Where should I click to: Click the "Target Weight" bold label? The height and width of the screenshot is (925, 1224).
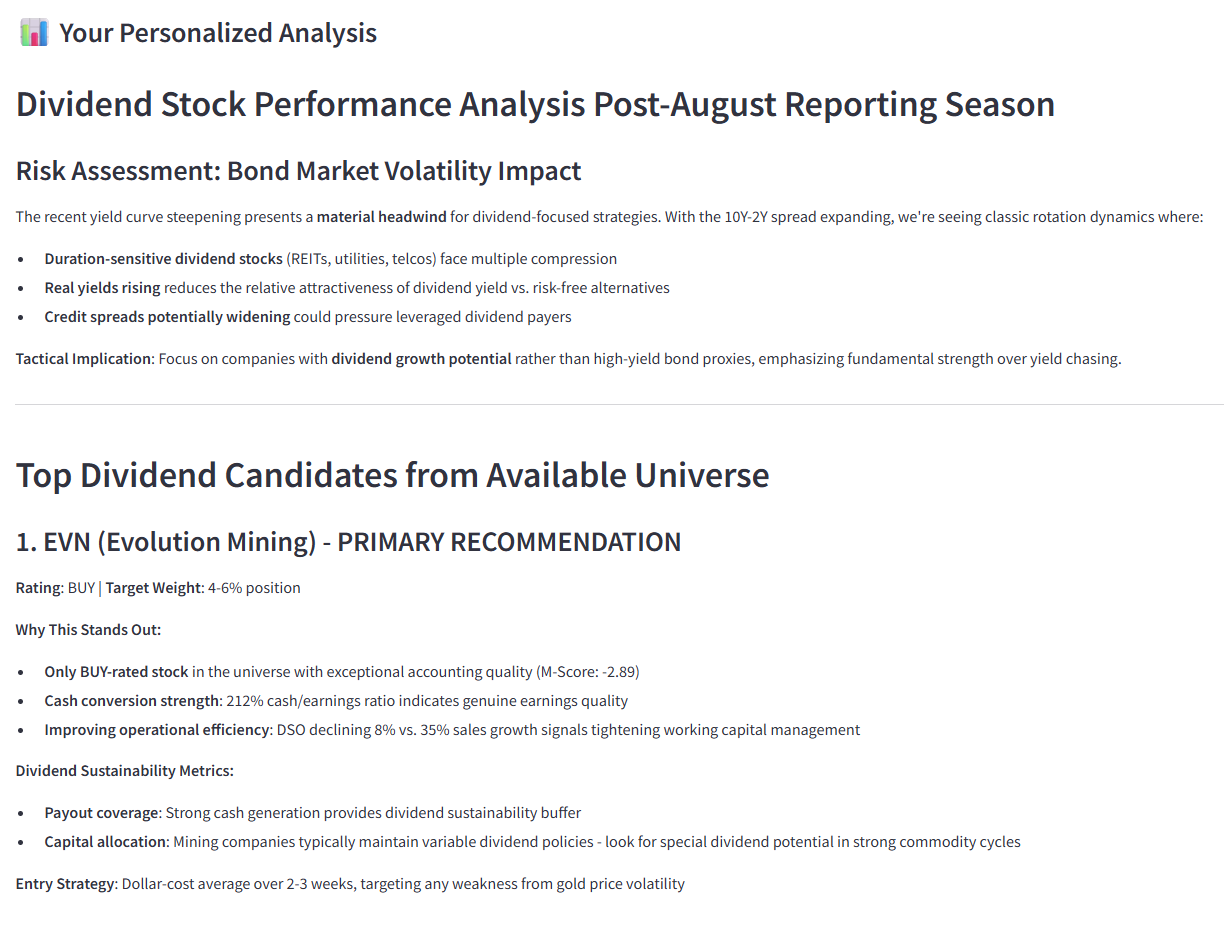(x=153, y=588)
